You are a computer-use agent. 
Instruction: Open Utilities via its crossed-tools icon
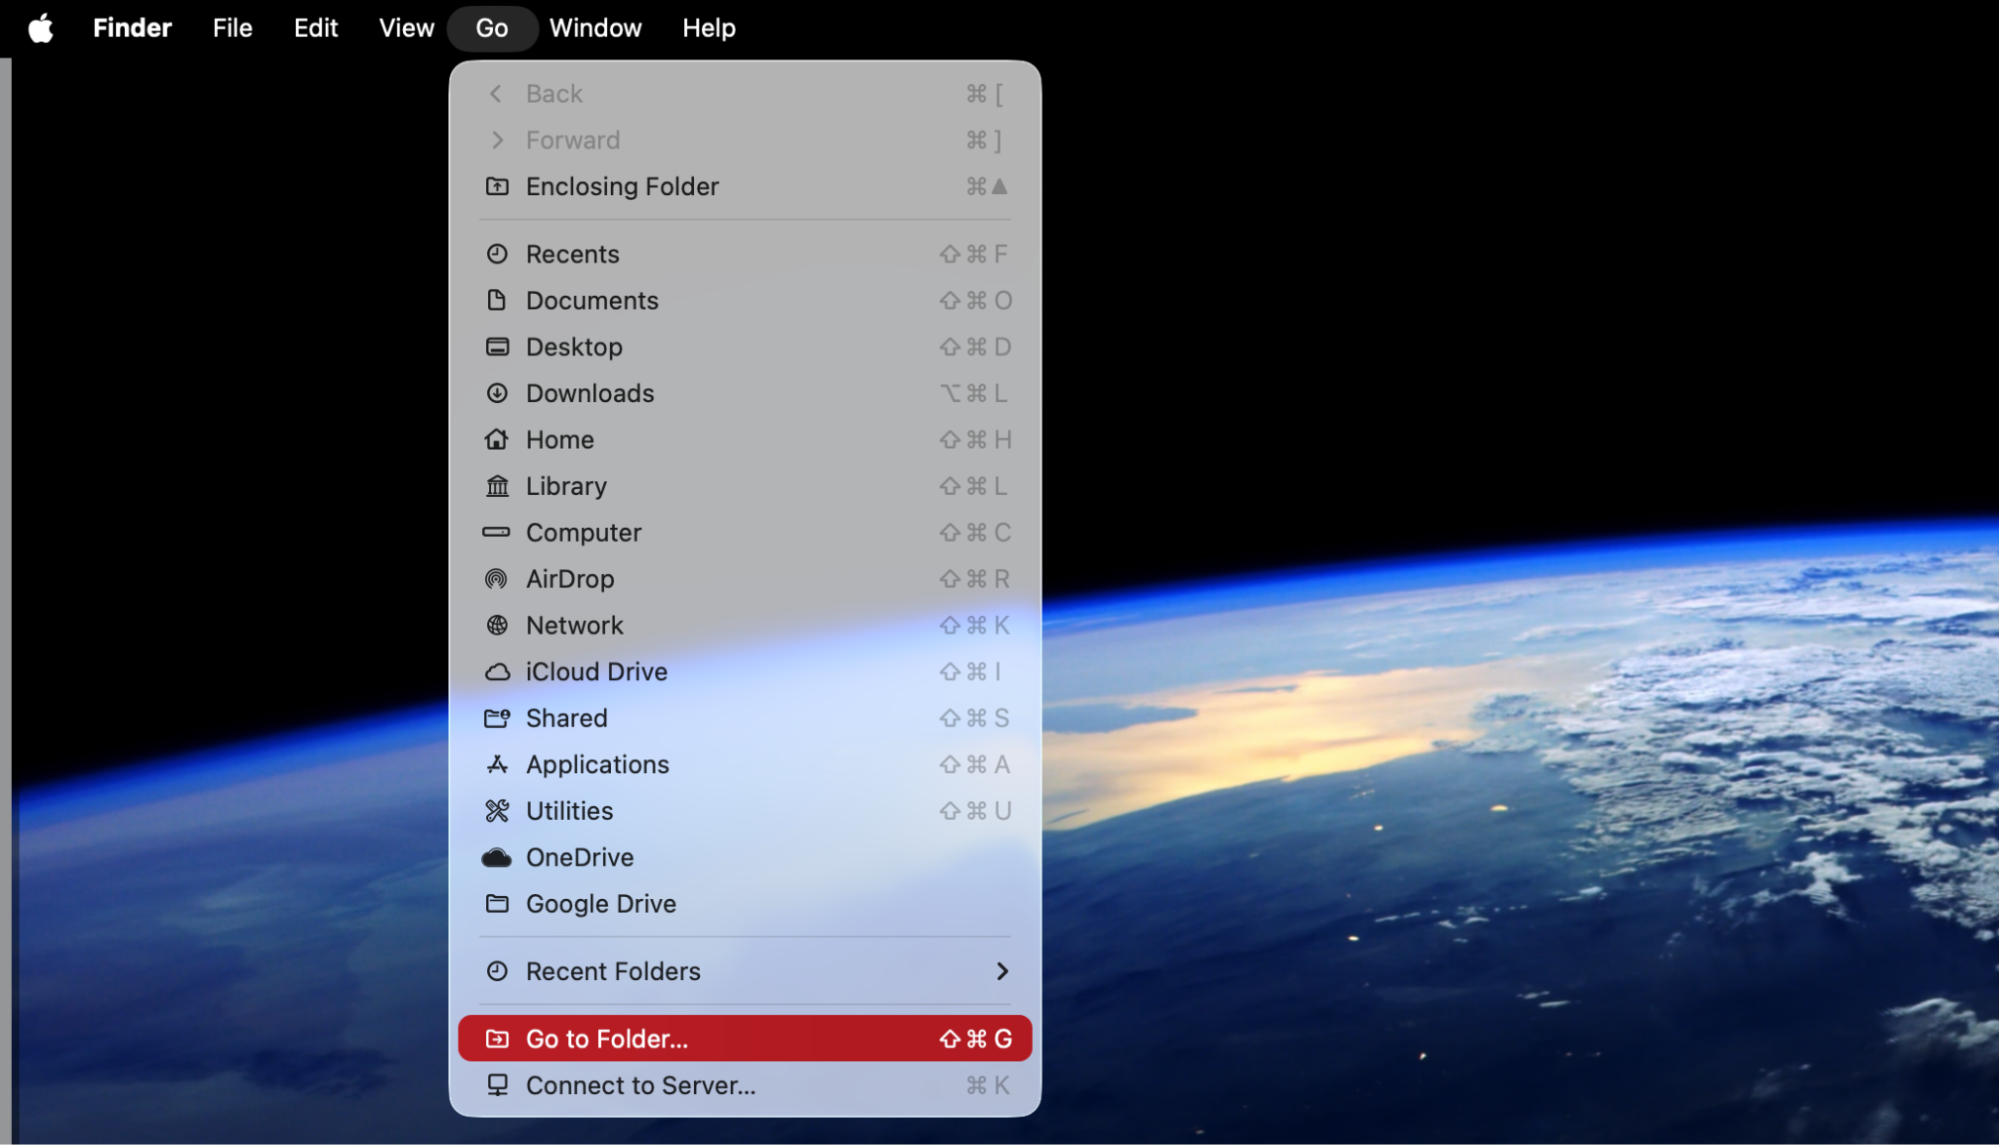tap(497, 811)
